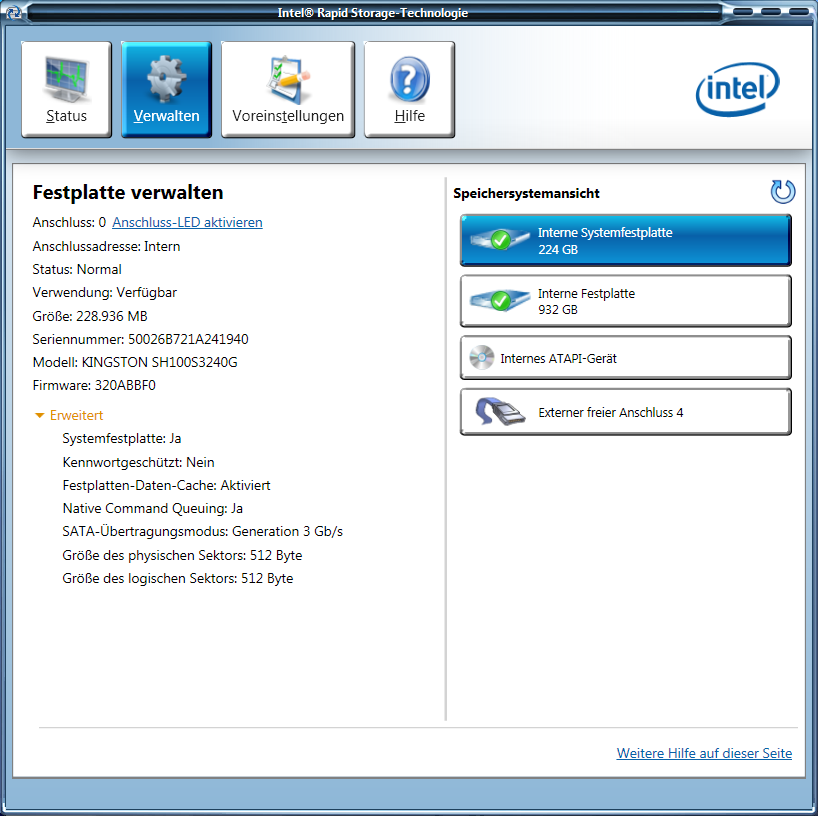818x816 pixels.
Task: Select Internes ATAPI-Gerät entry
Action: 625,358
